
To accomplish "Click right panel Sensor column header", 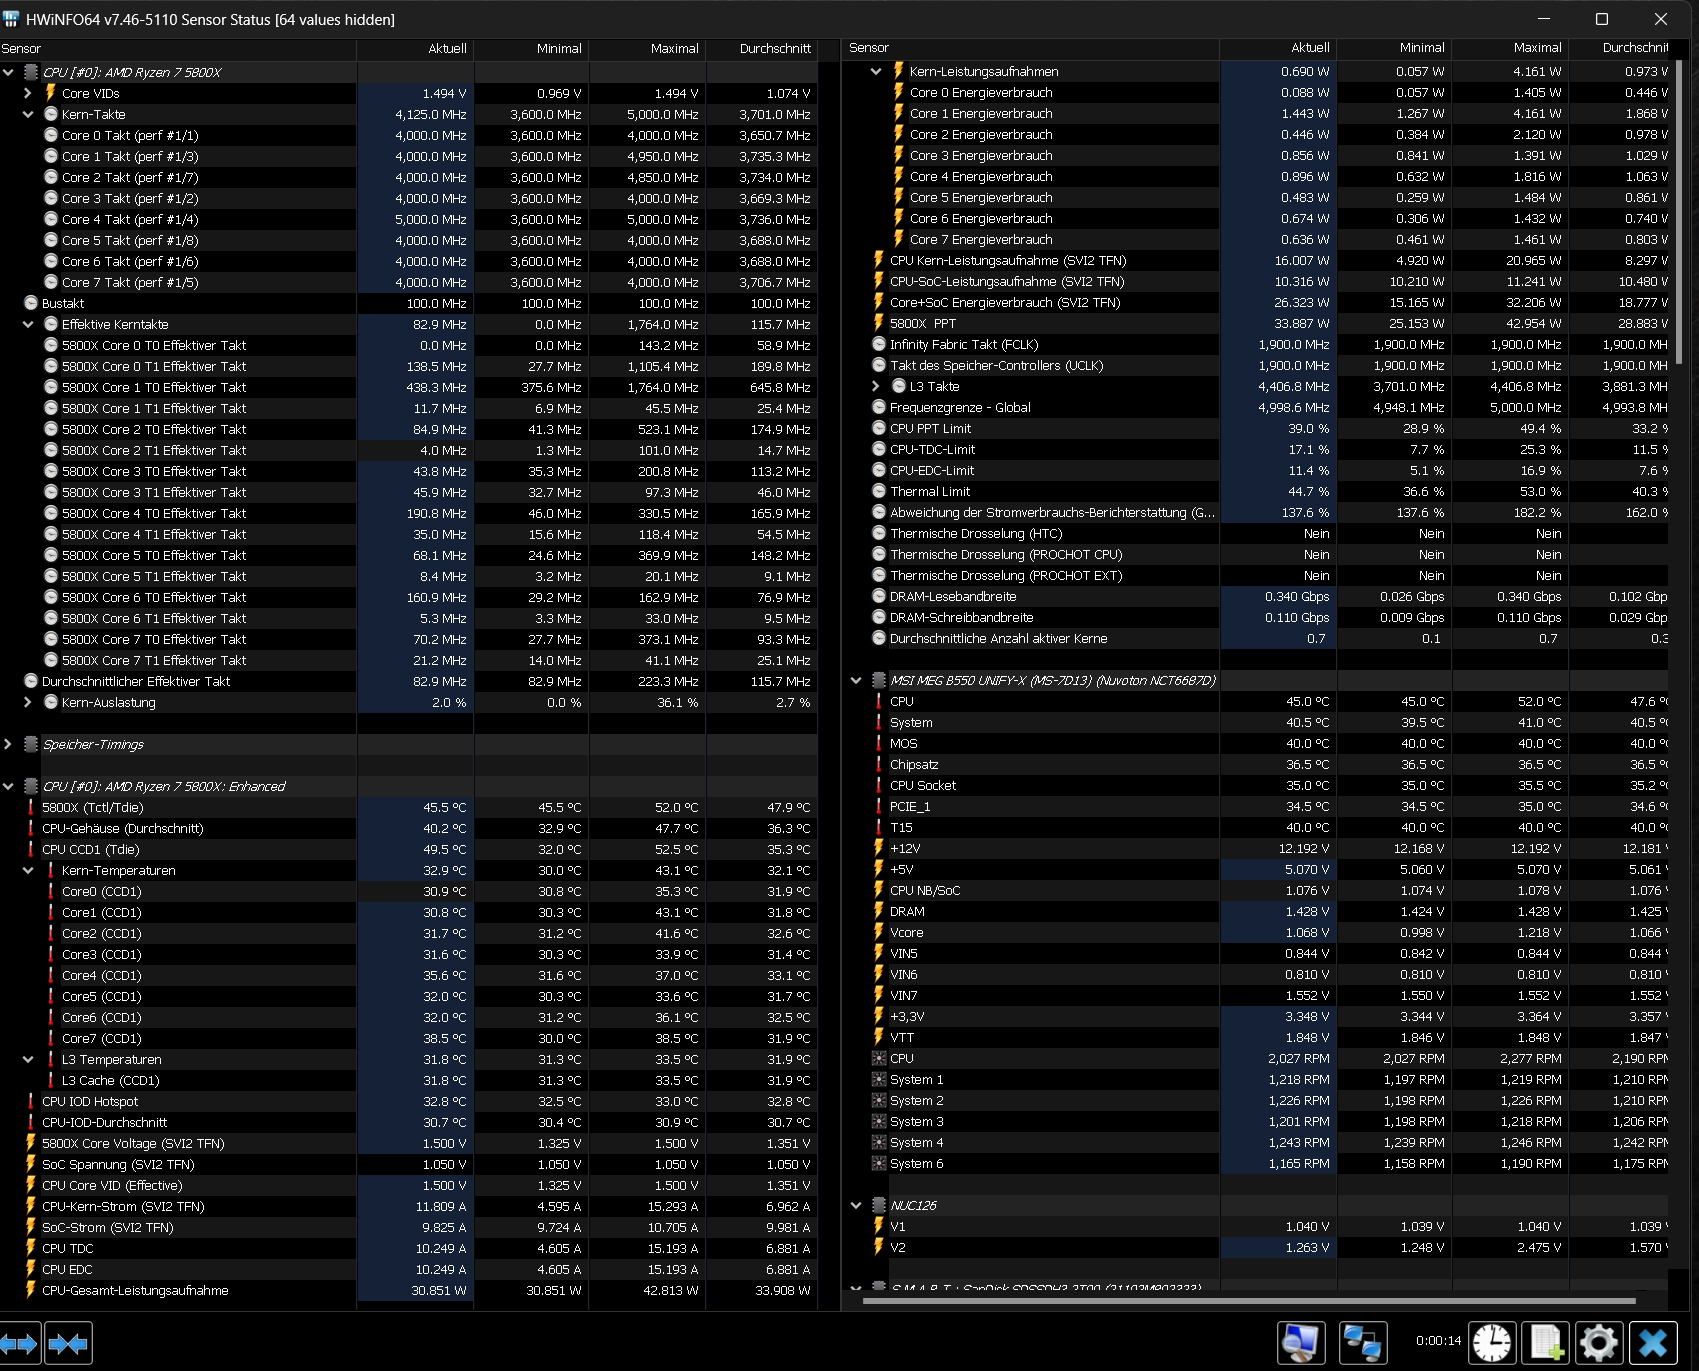I will [1031, 48].
